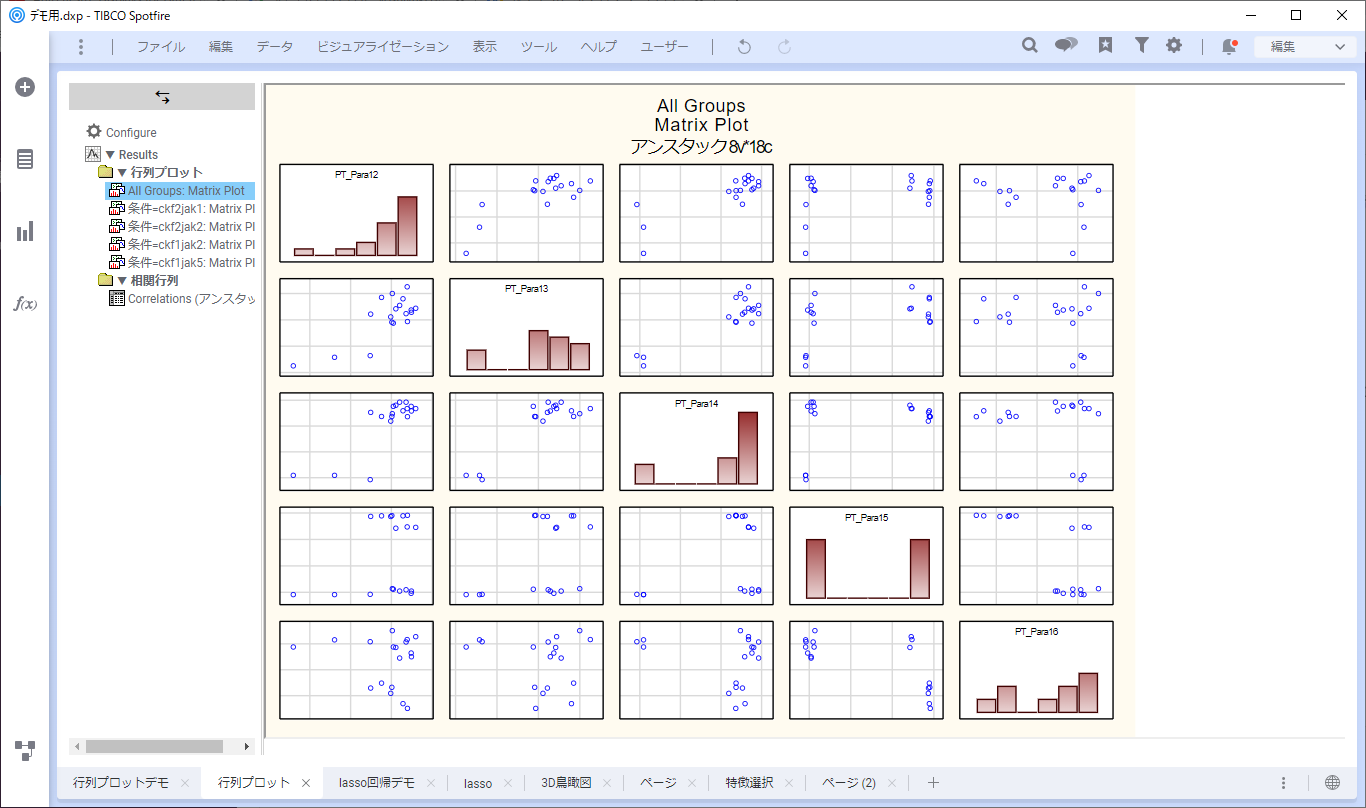The width and height of the screenshot is (1366, 808).
Task: Add a new page with plus tab button
Action: tap(933, 783)
